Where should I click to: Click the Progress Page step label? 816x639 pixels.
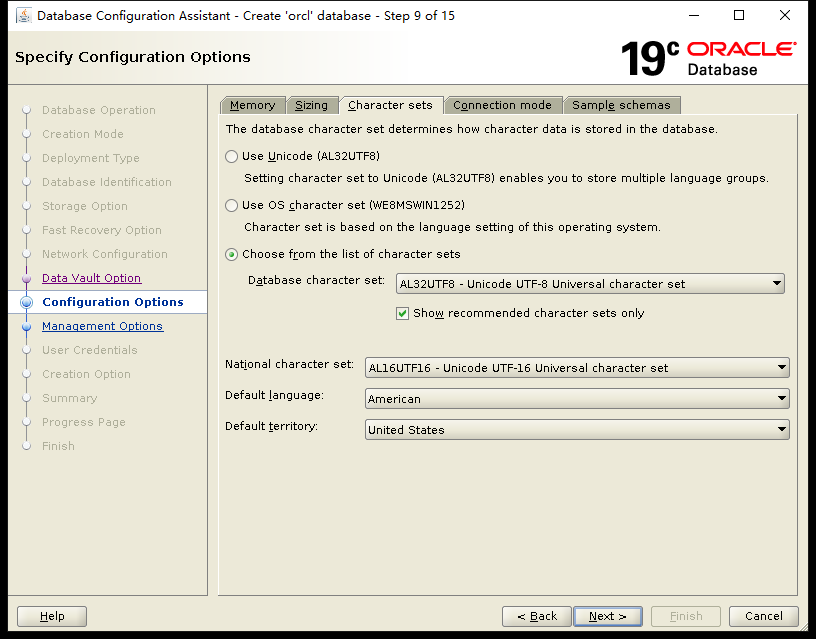click(84, 422)
